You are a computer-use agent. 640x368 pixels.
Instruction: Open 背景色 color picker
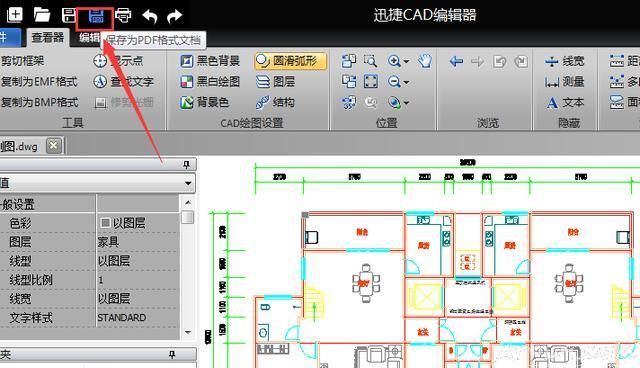(x=204, y=102)
